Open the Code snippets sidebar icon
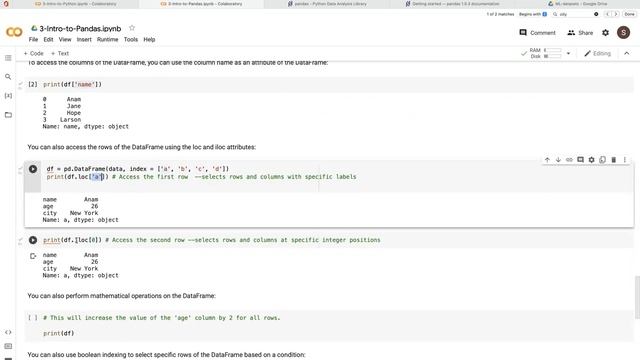Viewport: 640px width, 360px height. tap(8, 332)
